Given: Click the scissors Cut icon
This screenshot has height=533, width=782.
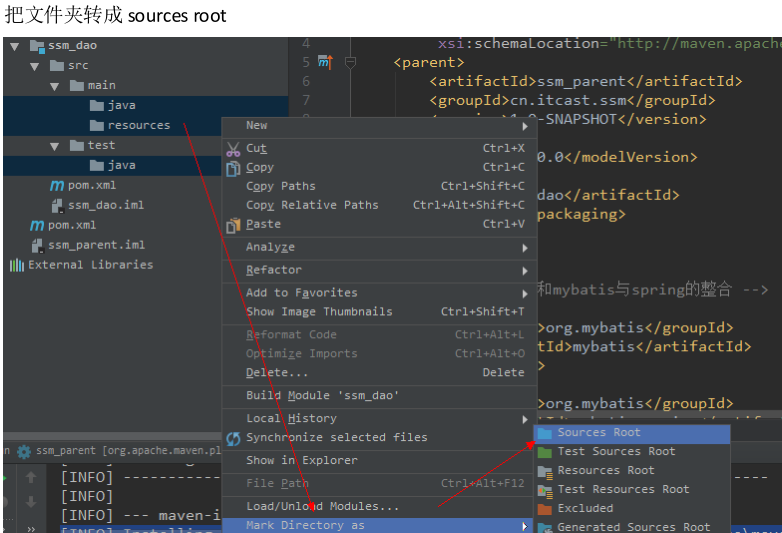Looking at the screenshot, I should 233,149.
